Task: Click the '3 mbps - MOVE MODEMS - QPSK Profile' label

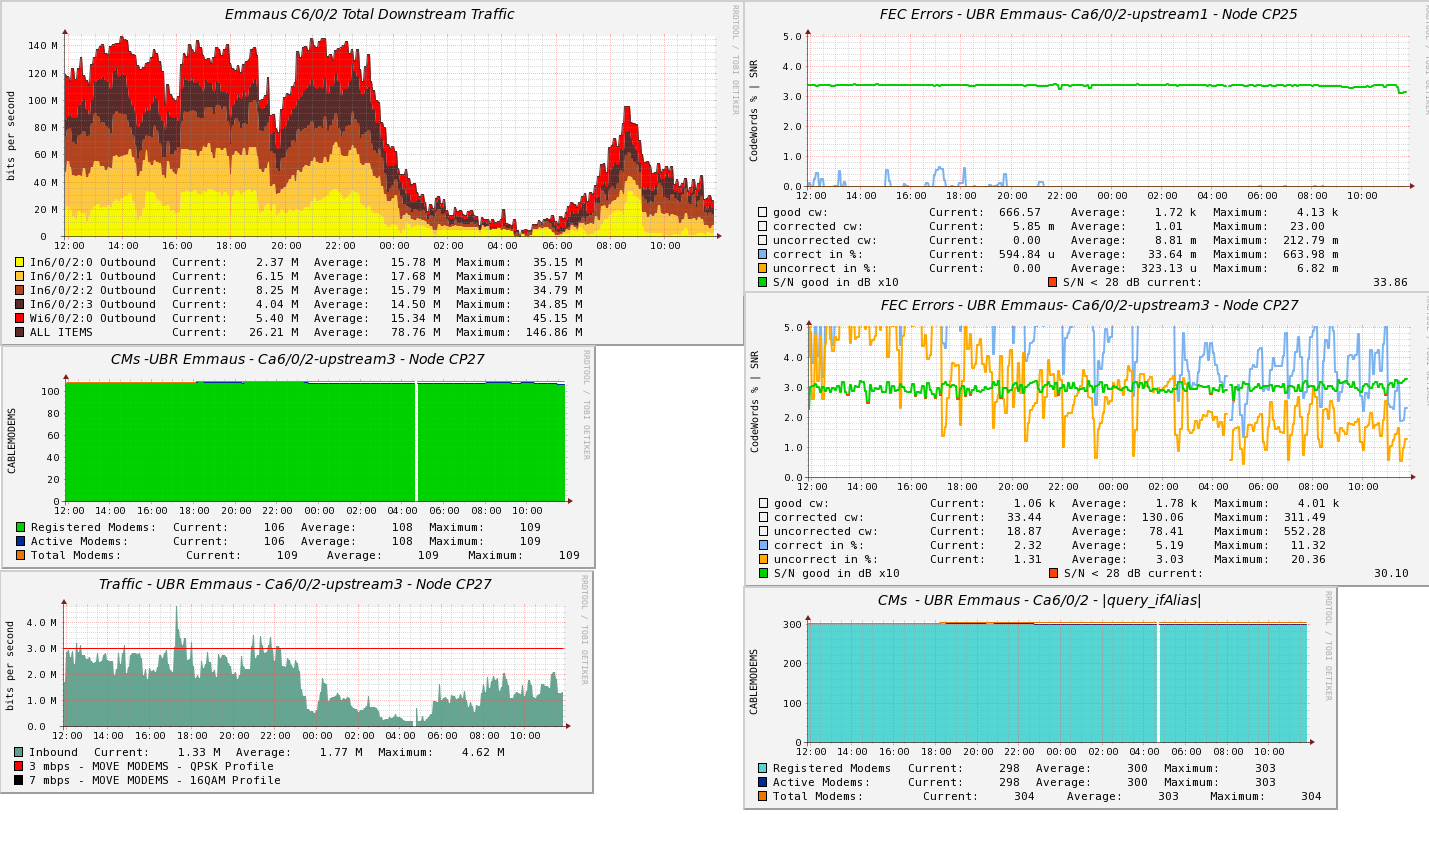Action: pyautogui.click(x=151, y=766)
